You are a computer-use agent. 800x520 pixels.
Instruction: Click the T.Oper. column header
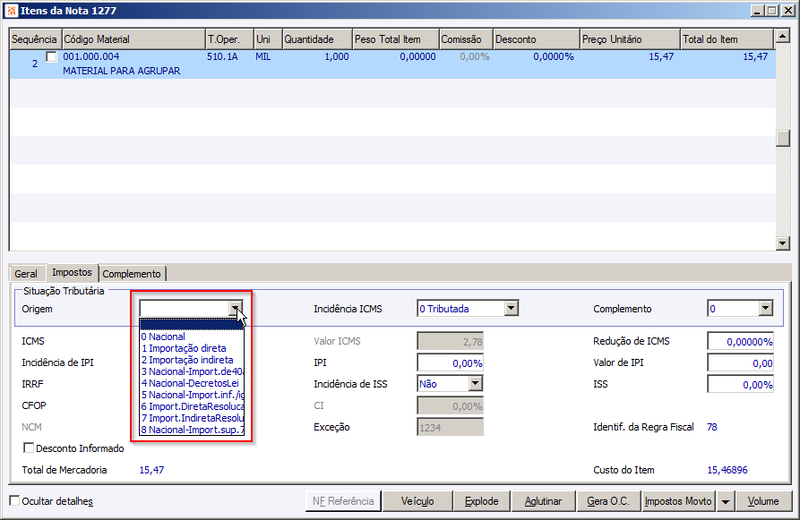[229, 39]
